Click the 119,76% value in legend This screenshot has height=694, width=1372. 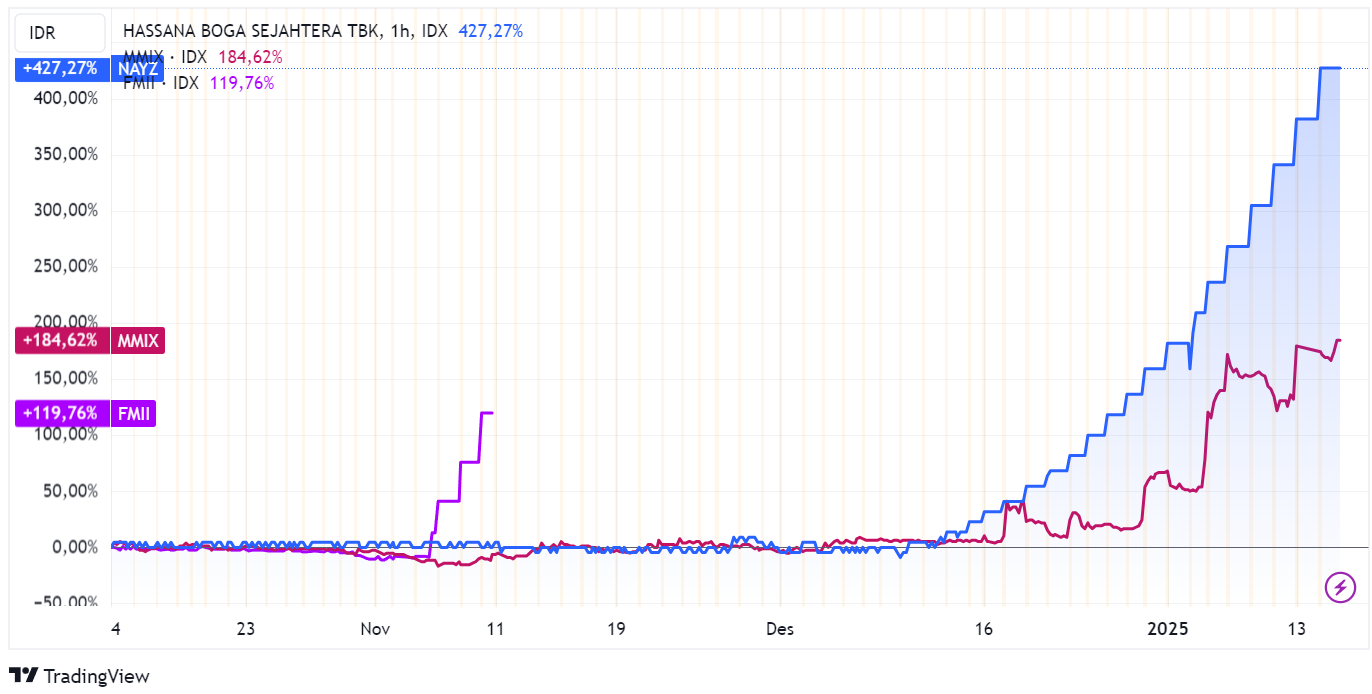click(242, 83)
